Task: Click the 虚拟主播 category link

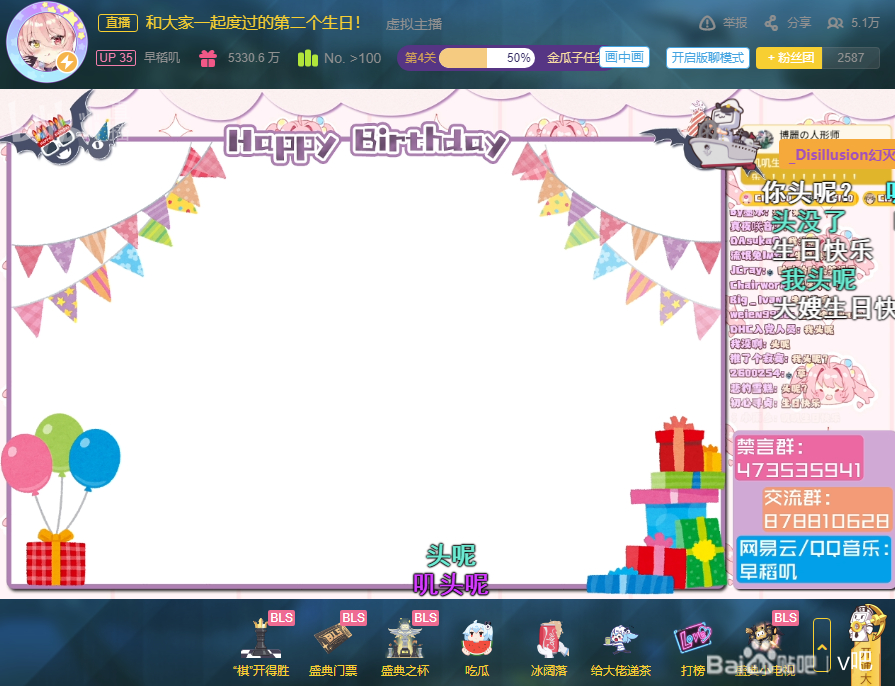Action: pyautogui.click(x=414, y=24)
